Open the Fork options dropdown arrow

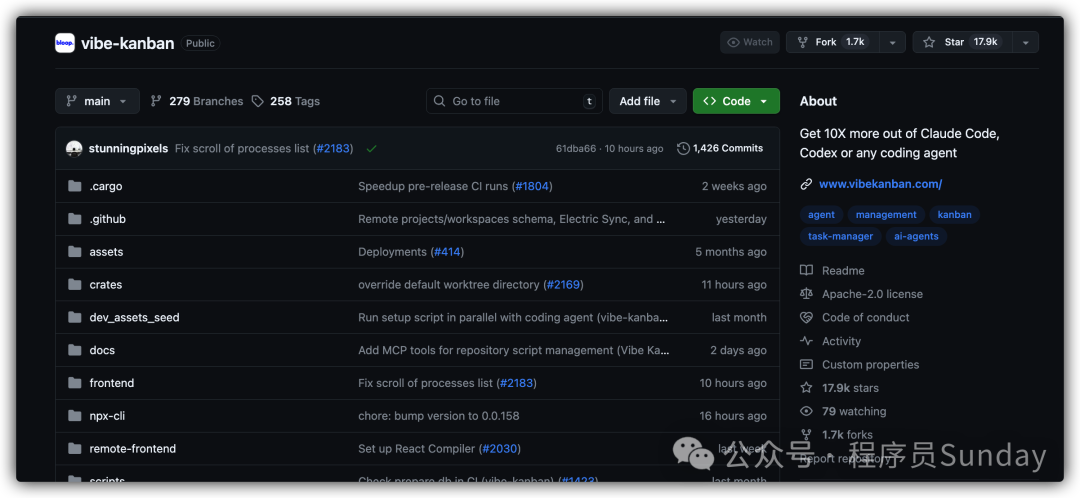coord(892,42)
